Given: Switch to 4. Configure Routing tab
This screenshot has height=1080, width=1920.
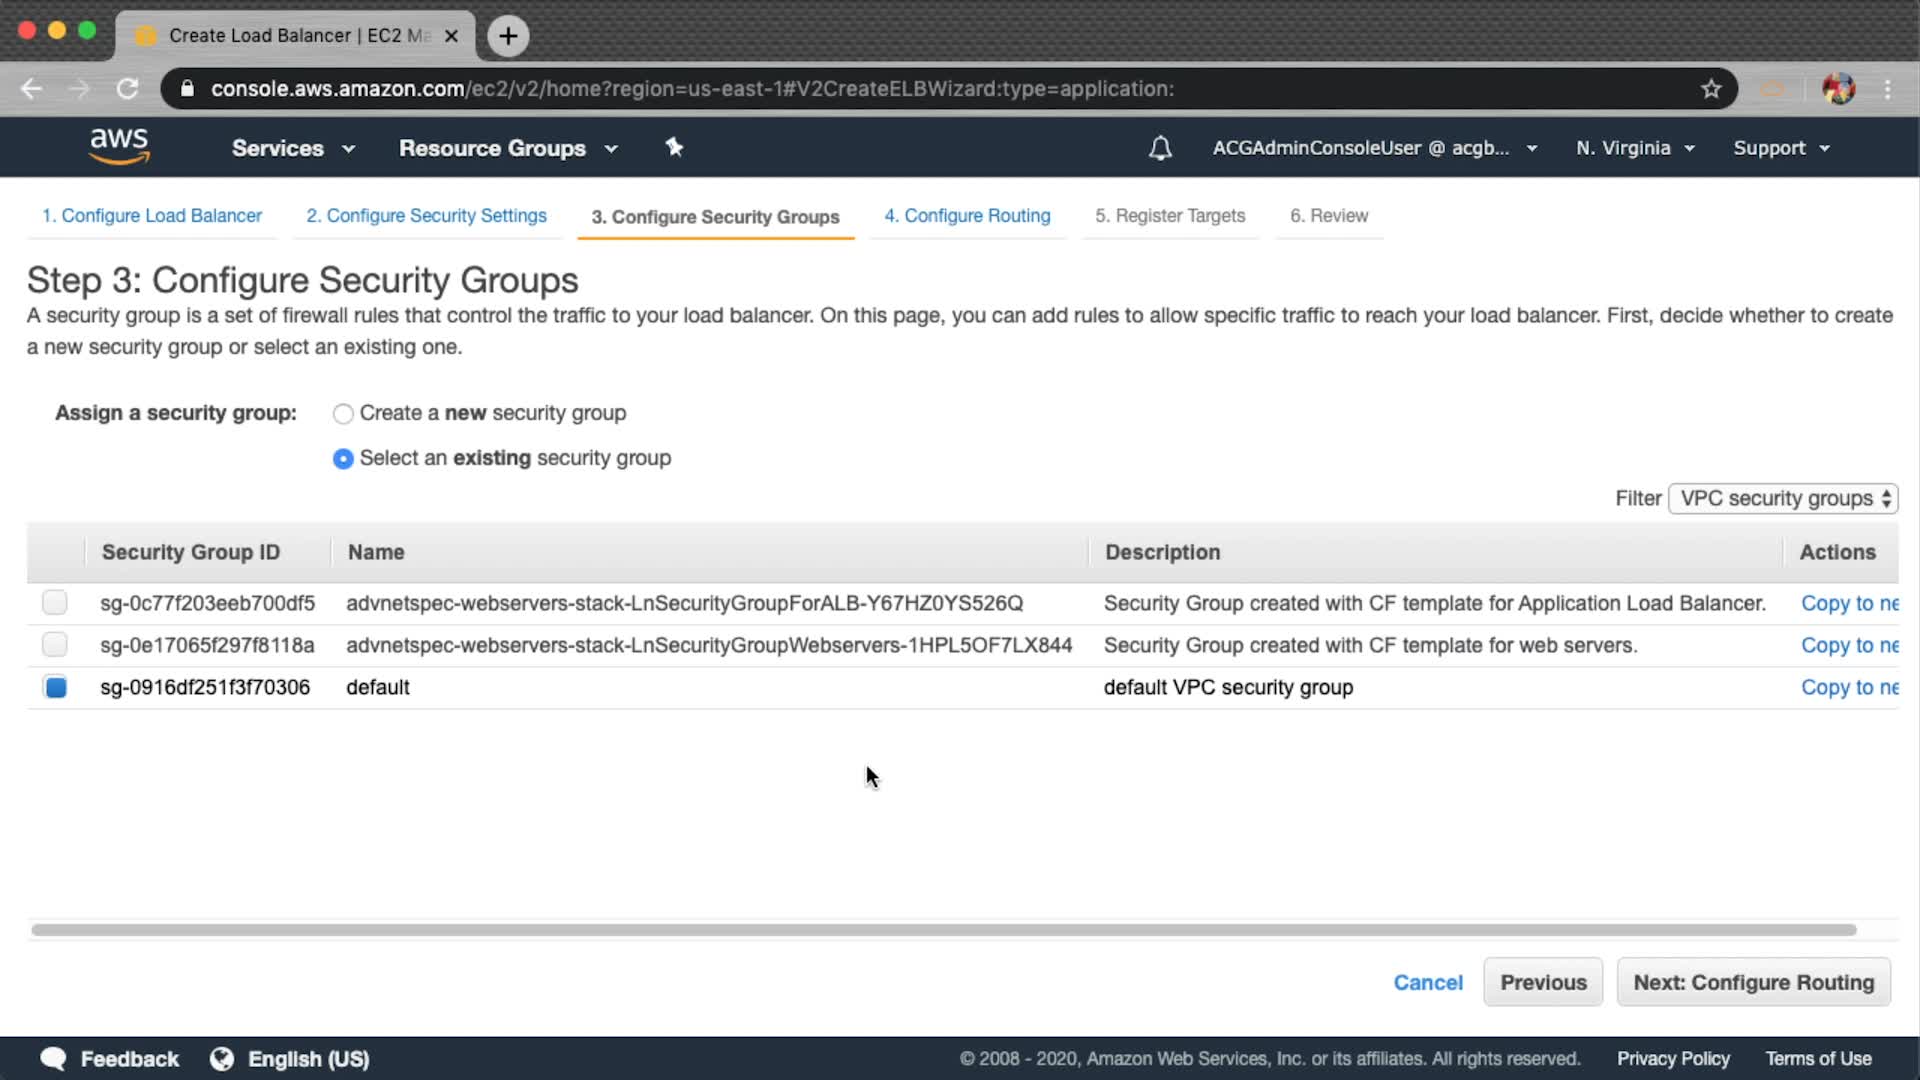Looking at the screenshot, I should point(967,216).
